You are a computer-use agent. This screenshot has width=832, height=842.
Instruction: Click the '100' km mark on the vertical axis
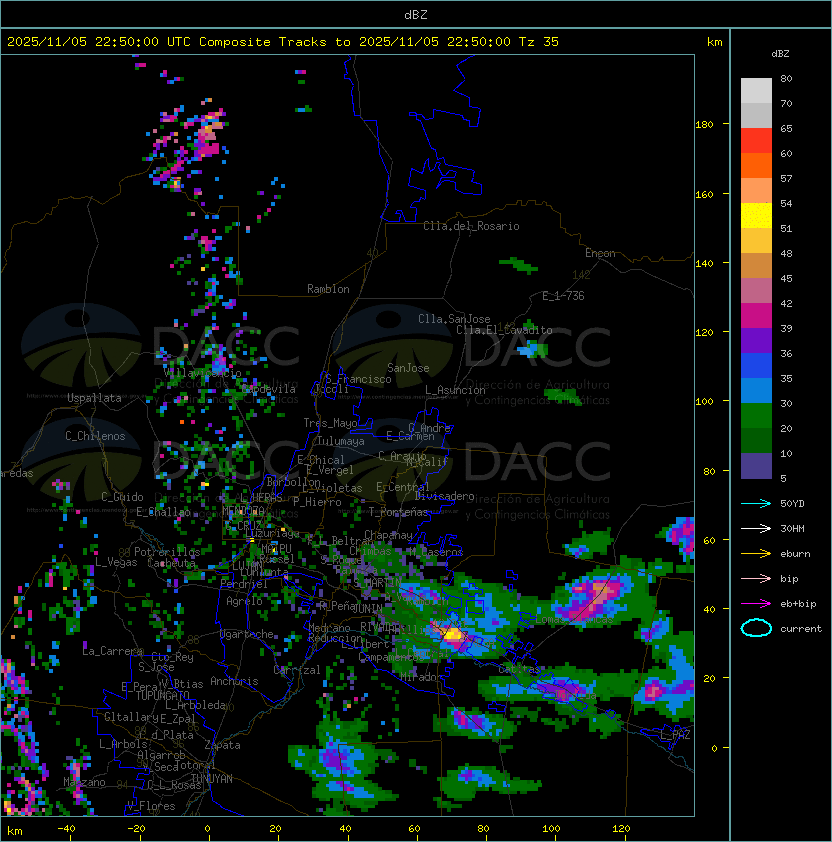pos(704,402)
